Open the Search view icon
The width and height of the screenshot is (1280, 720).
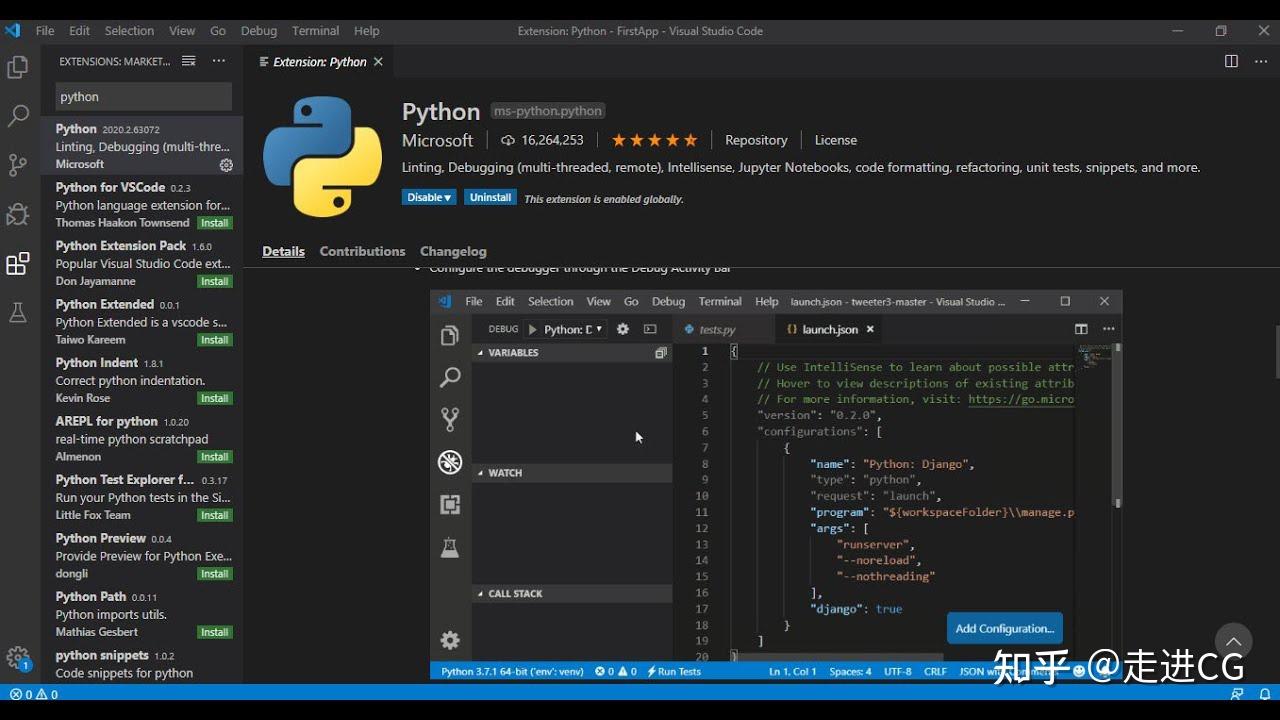(x=18, y=115)
